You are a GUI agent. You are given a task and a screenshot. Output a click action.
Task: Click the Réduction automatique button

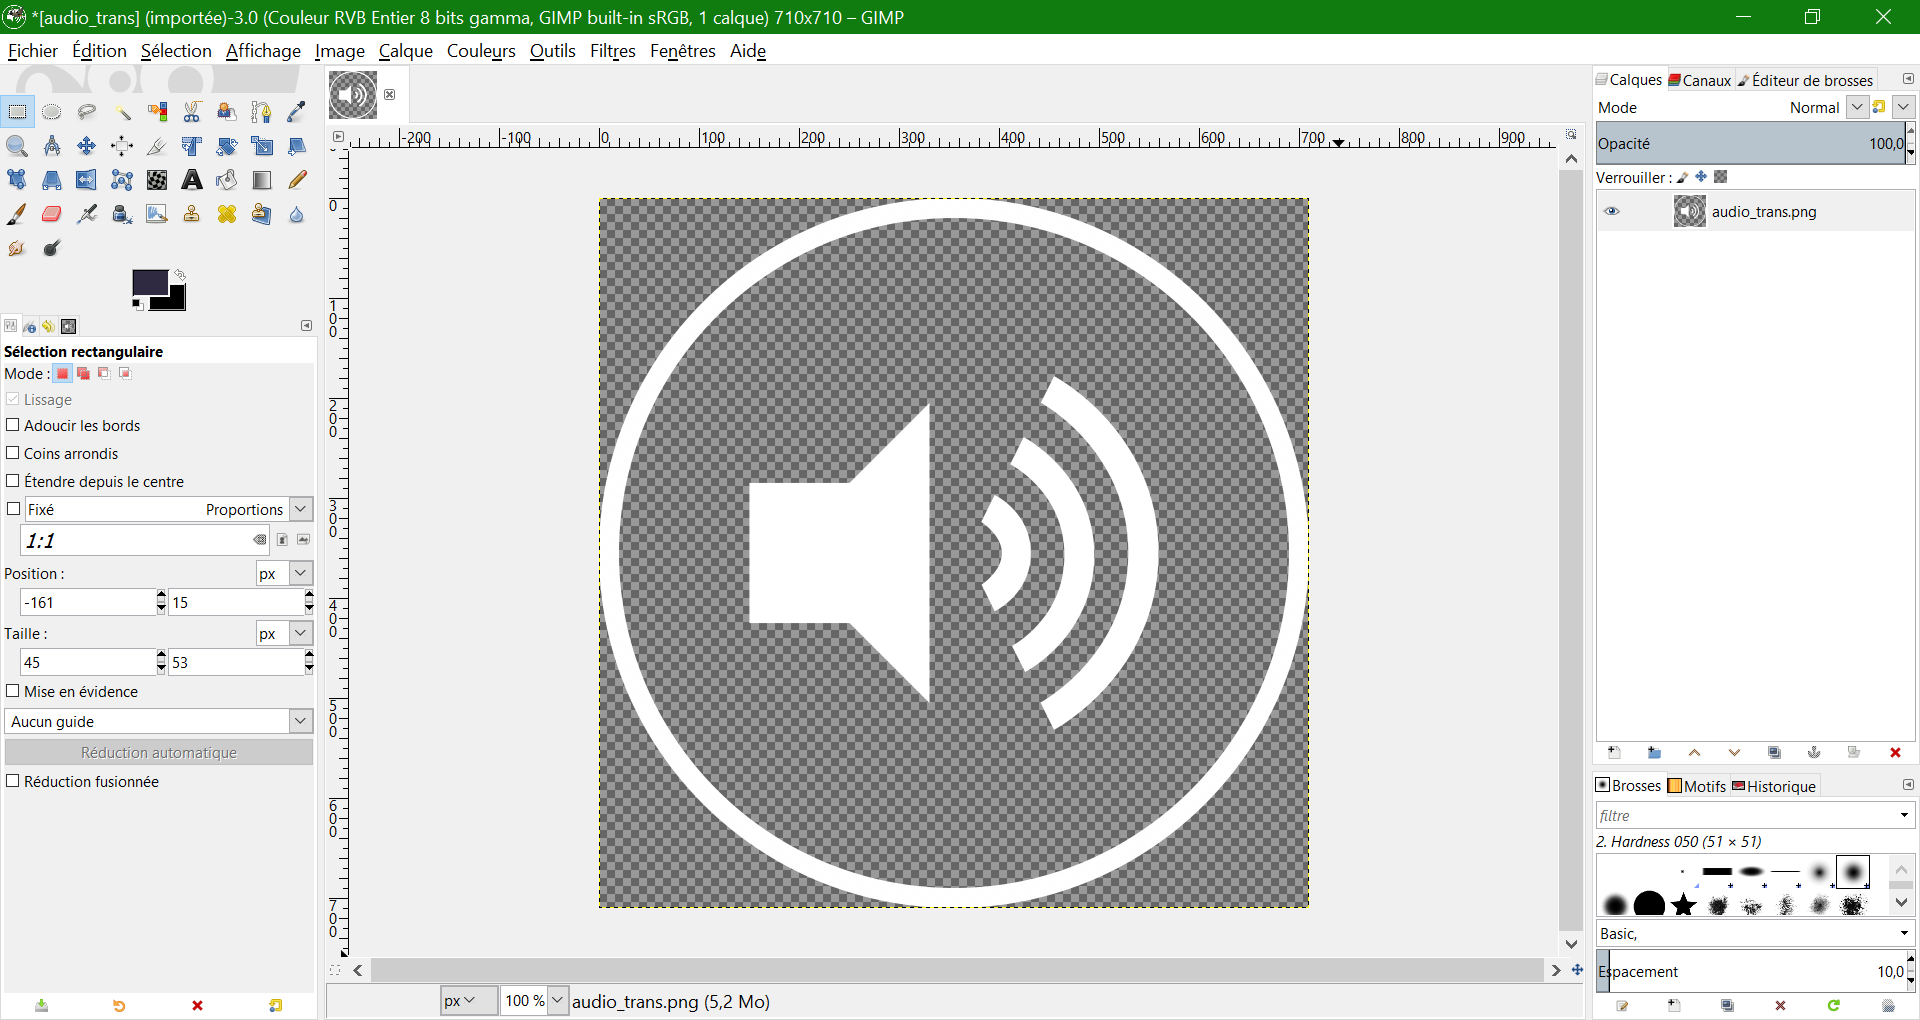click(x=159, y=753)
